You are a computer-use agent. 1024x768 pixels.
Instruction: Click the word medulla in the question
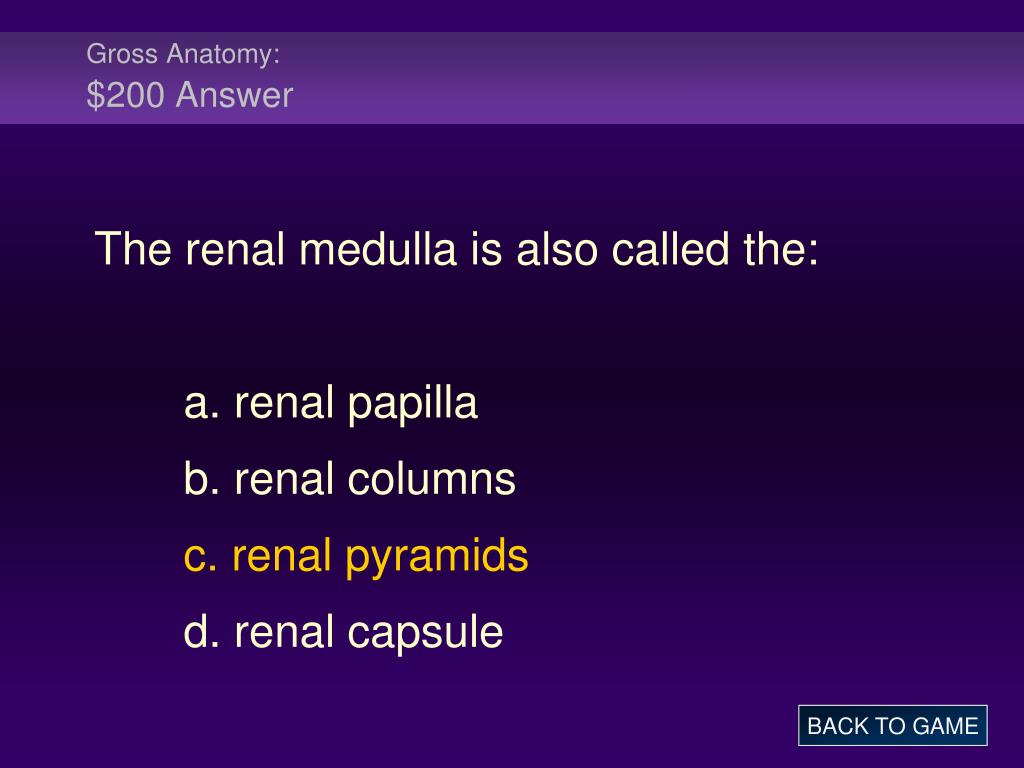[x=377, y=249]
